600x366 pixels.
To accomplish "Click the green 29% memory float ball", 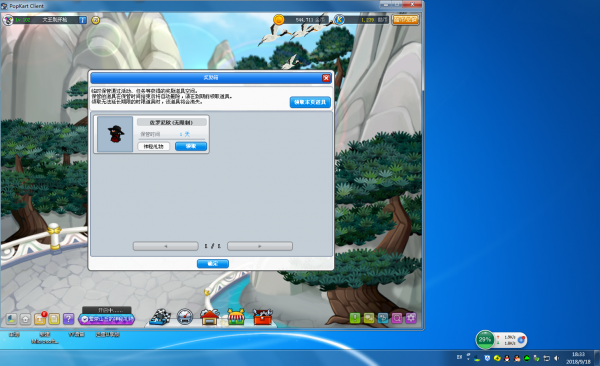I will click(485, 340).
